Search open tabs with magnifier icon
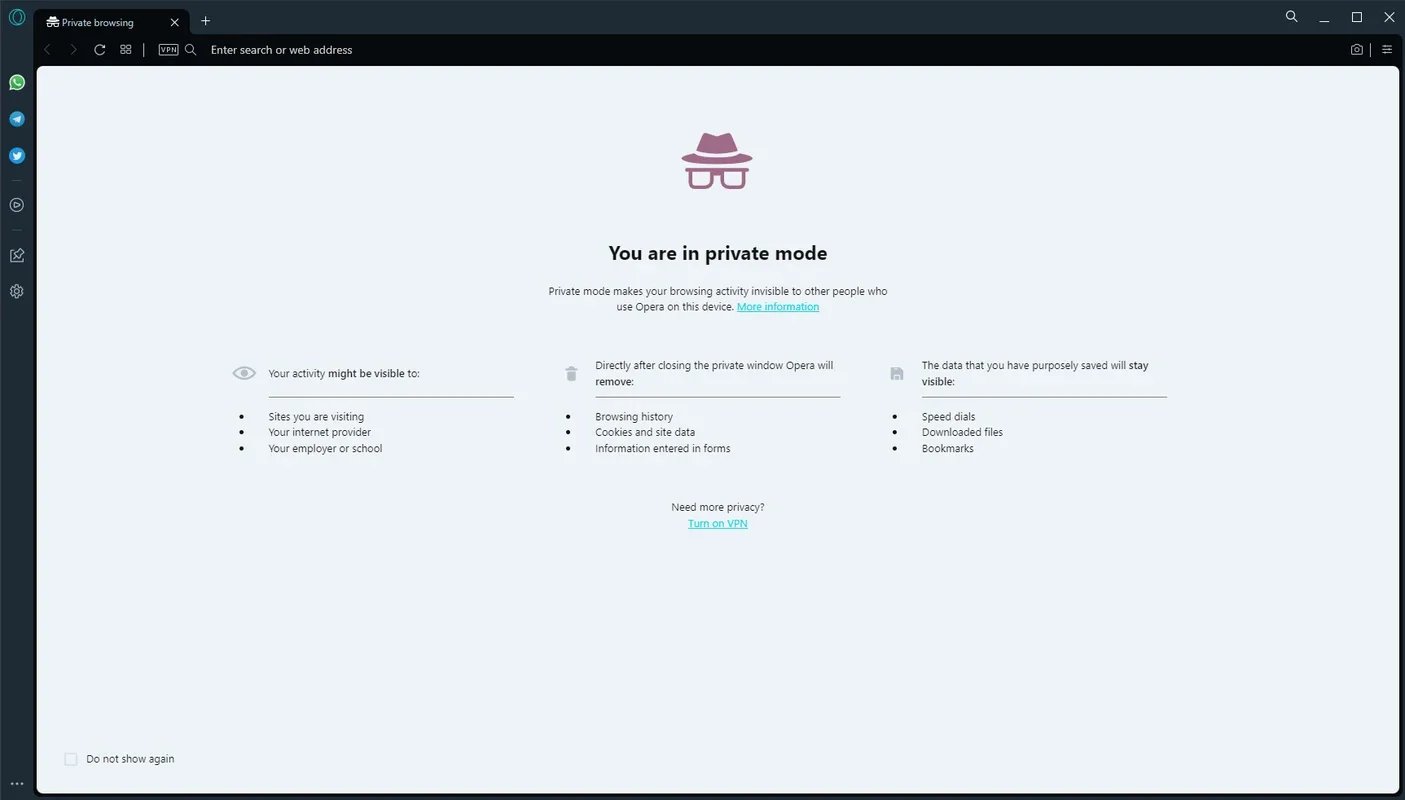 pyautogui.click(x=1292, y=17)
